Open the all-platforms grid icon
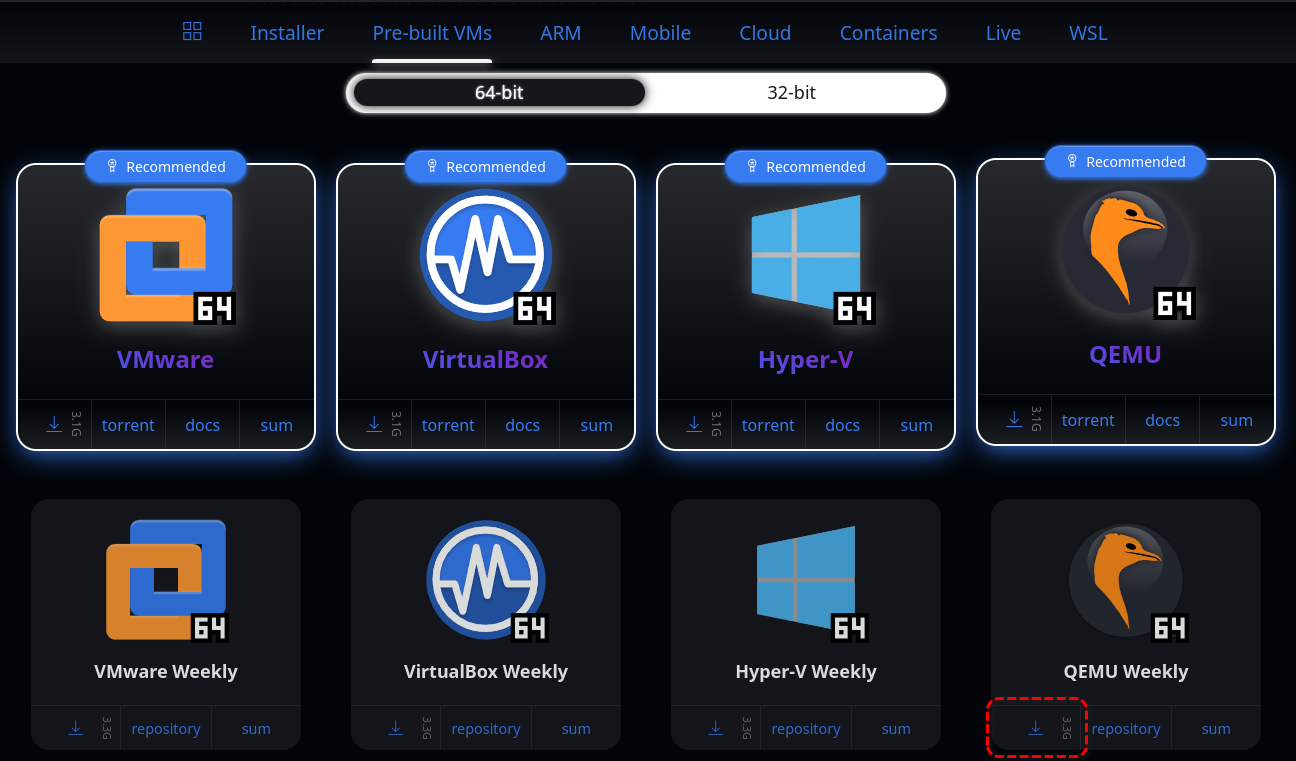1296x761 pixels. [x=193, y=31]
